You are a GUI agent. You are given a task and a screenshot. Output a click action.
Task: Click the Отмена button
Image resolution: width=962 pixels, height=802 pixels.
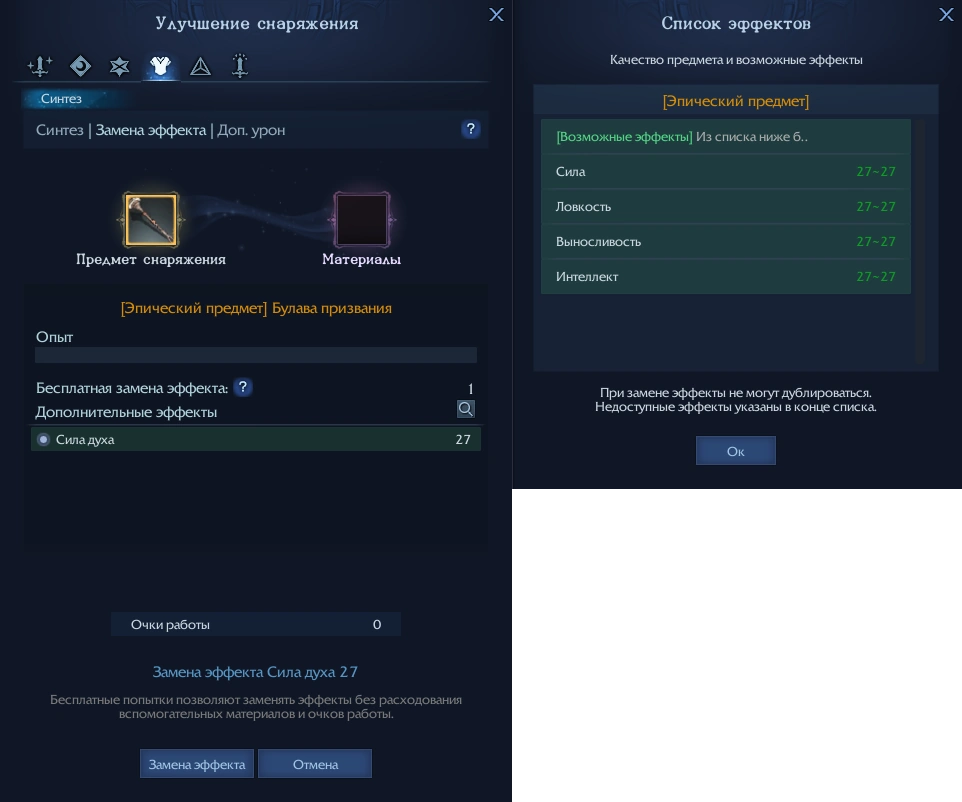point(315,764)
